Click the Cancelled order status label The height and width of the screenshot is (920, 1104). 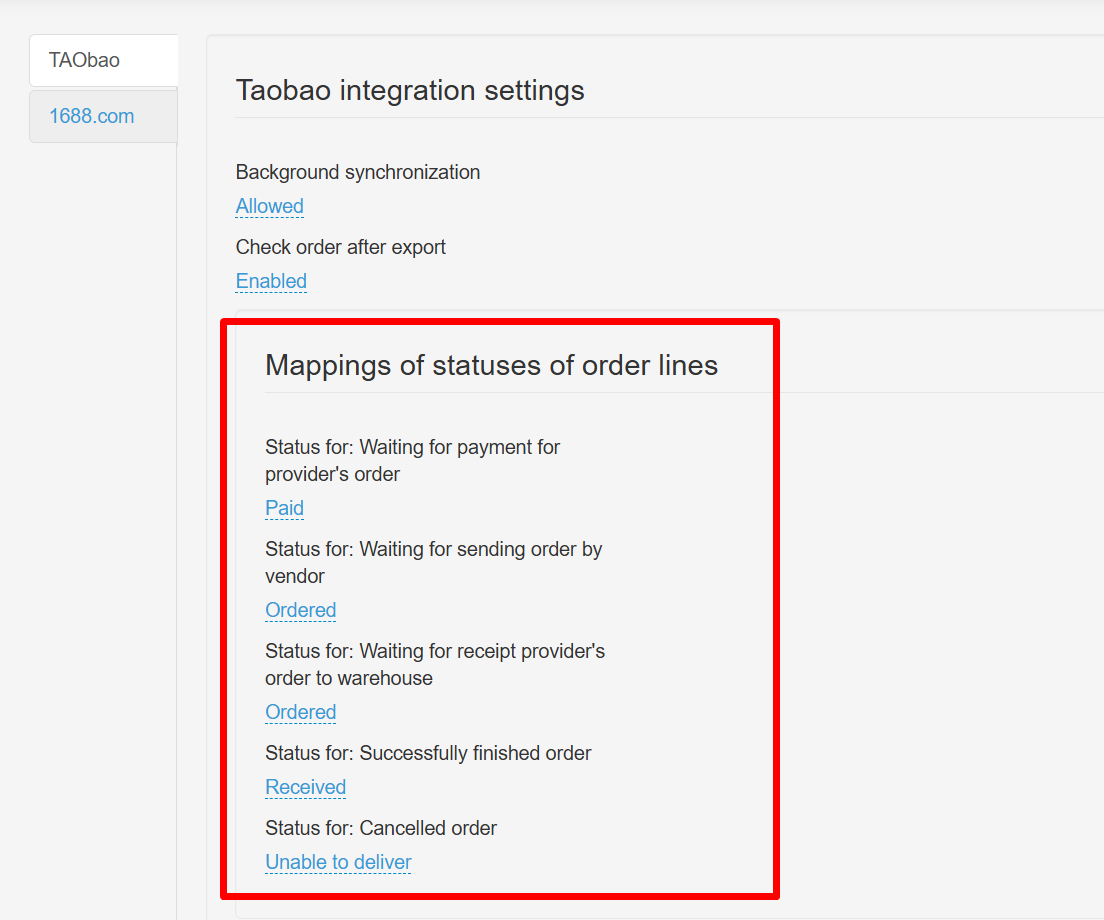click(x=380, y=828)
